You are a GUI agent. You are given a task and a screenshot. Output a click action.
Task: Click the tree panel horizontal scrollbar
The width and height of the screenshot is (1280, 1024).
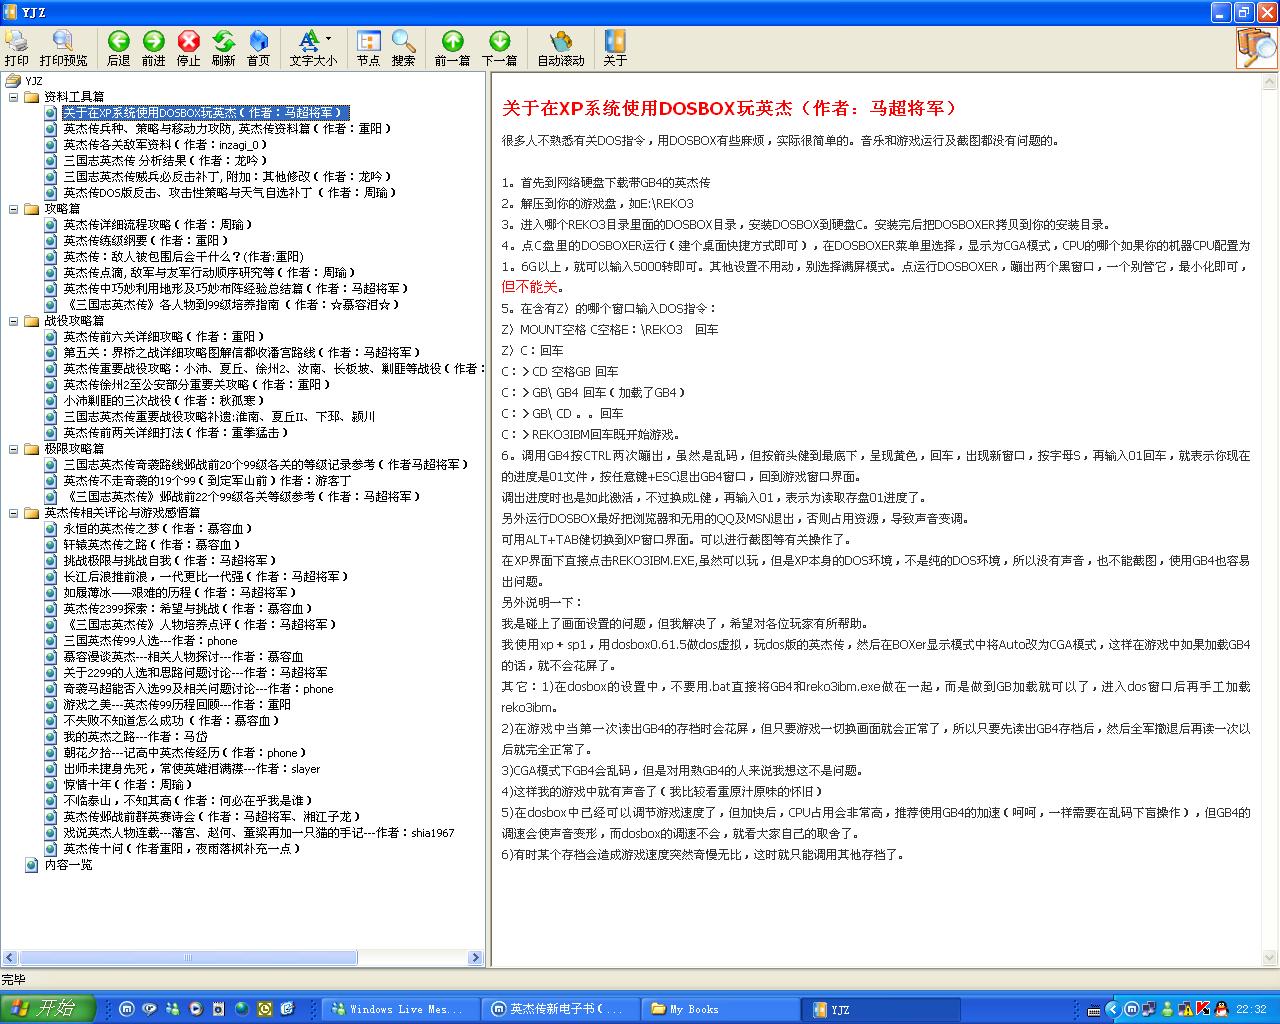pyautogui.click(x=188, y=958)
